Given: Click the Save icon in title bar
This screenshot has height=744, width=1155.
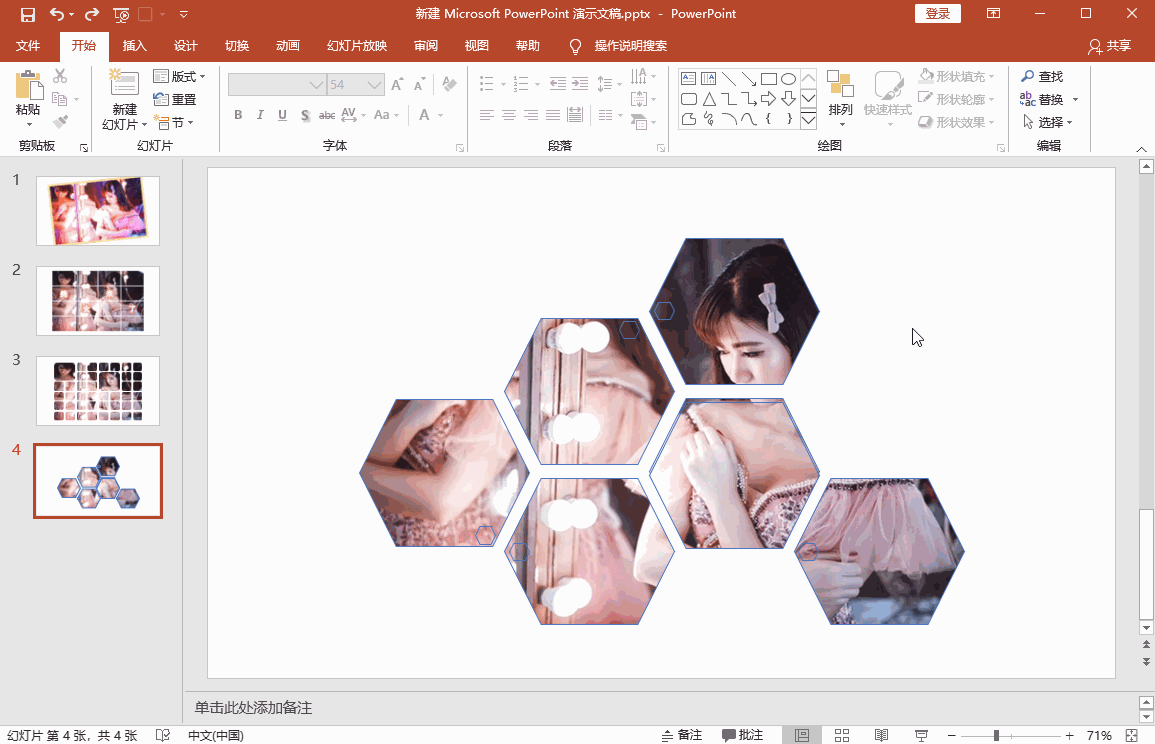Looking at the screenshot, I should coord(27,14).
